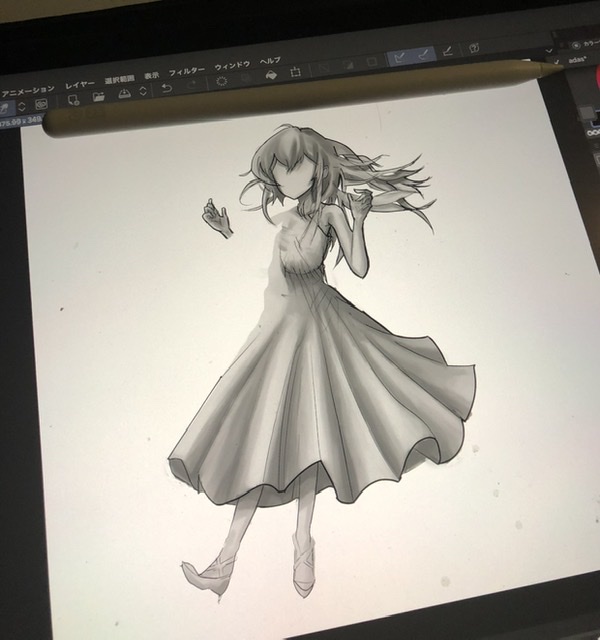Toggle the highlighted snap to special ruler icon

[x=424, y=55]
